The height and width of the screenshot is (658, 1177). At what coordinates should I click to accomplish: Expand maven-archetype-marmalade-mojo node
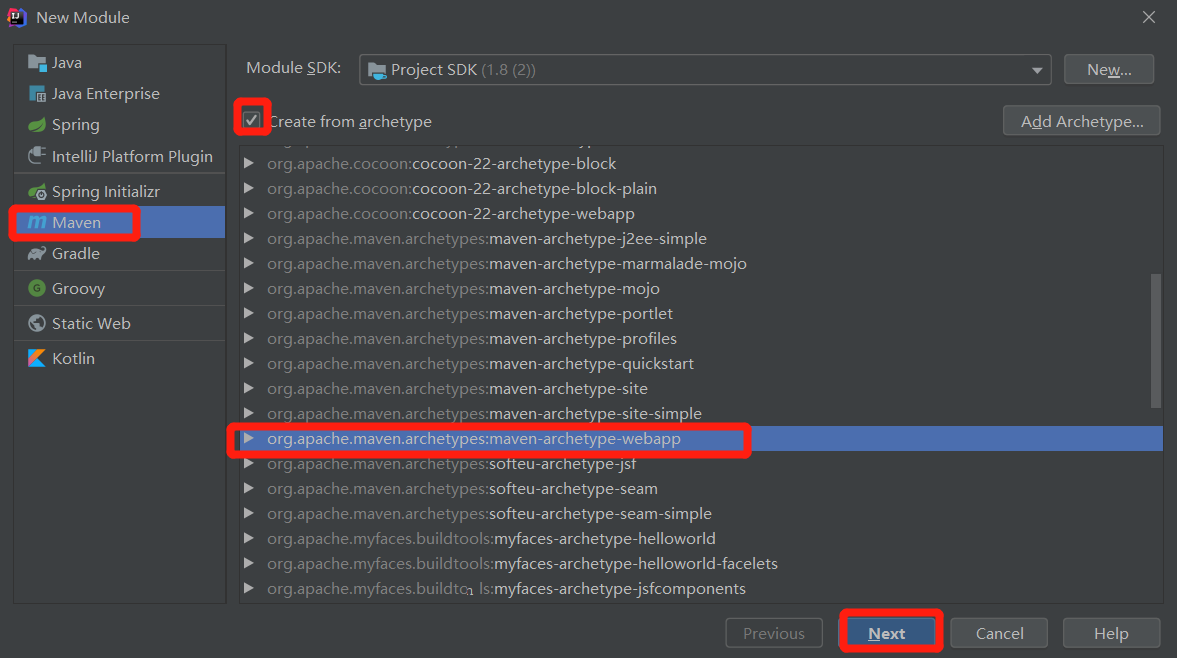click(x=248, y=263)
